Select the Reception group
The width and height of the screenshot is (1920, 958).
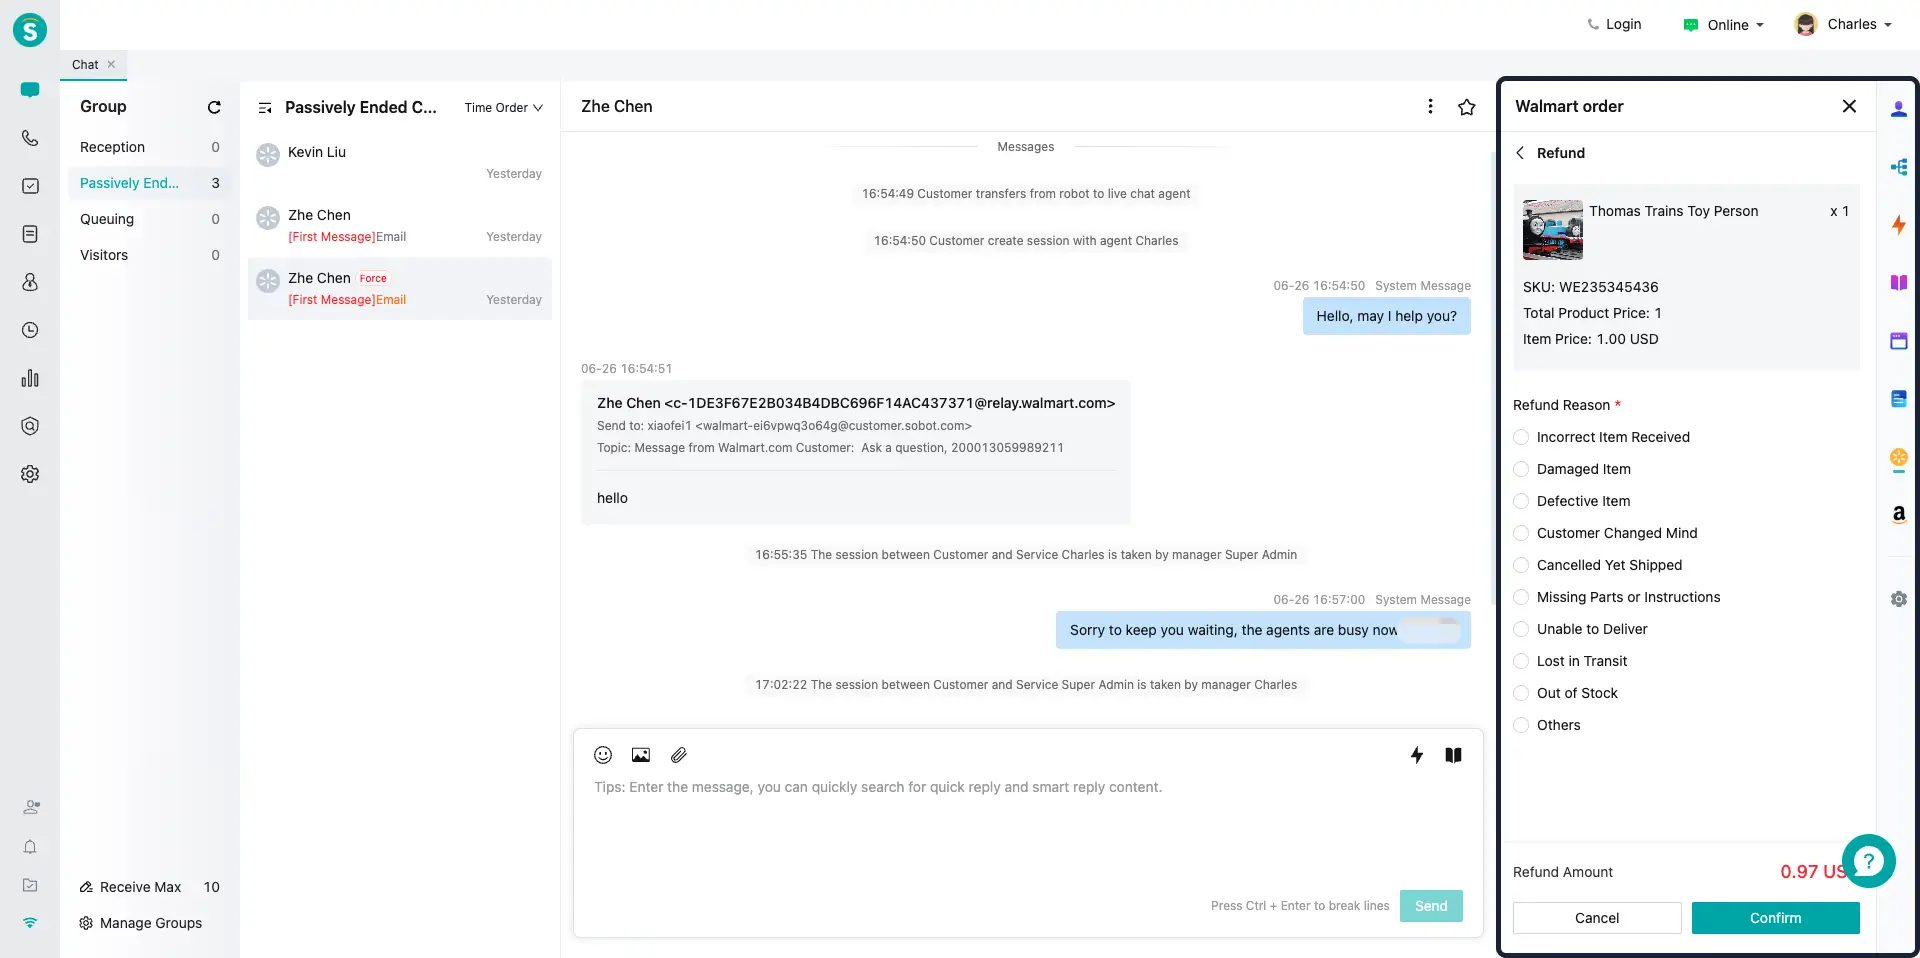click(150, 147)
